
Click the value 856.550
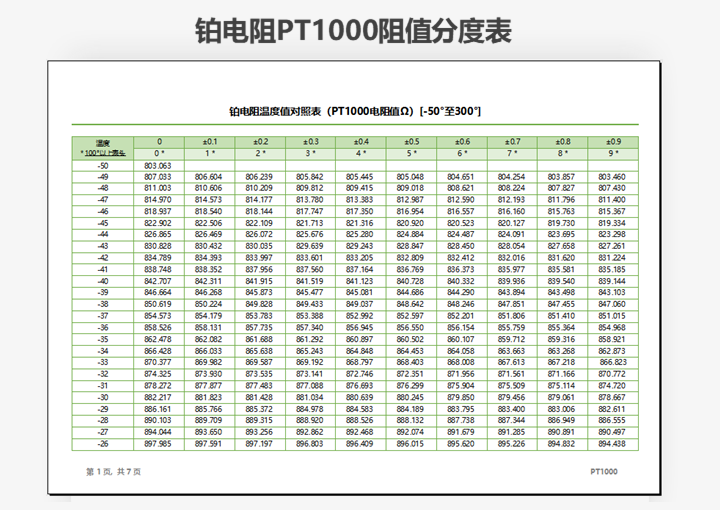coord(410,328)
